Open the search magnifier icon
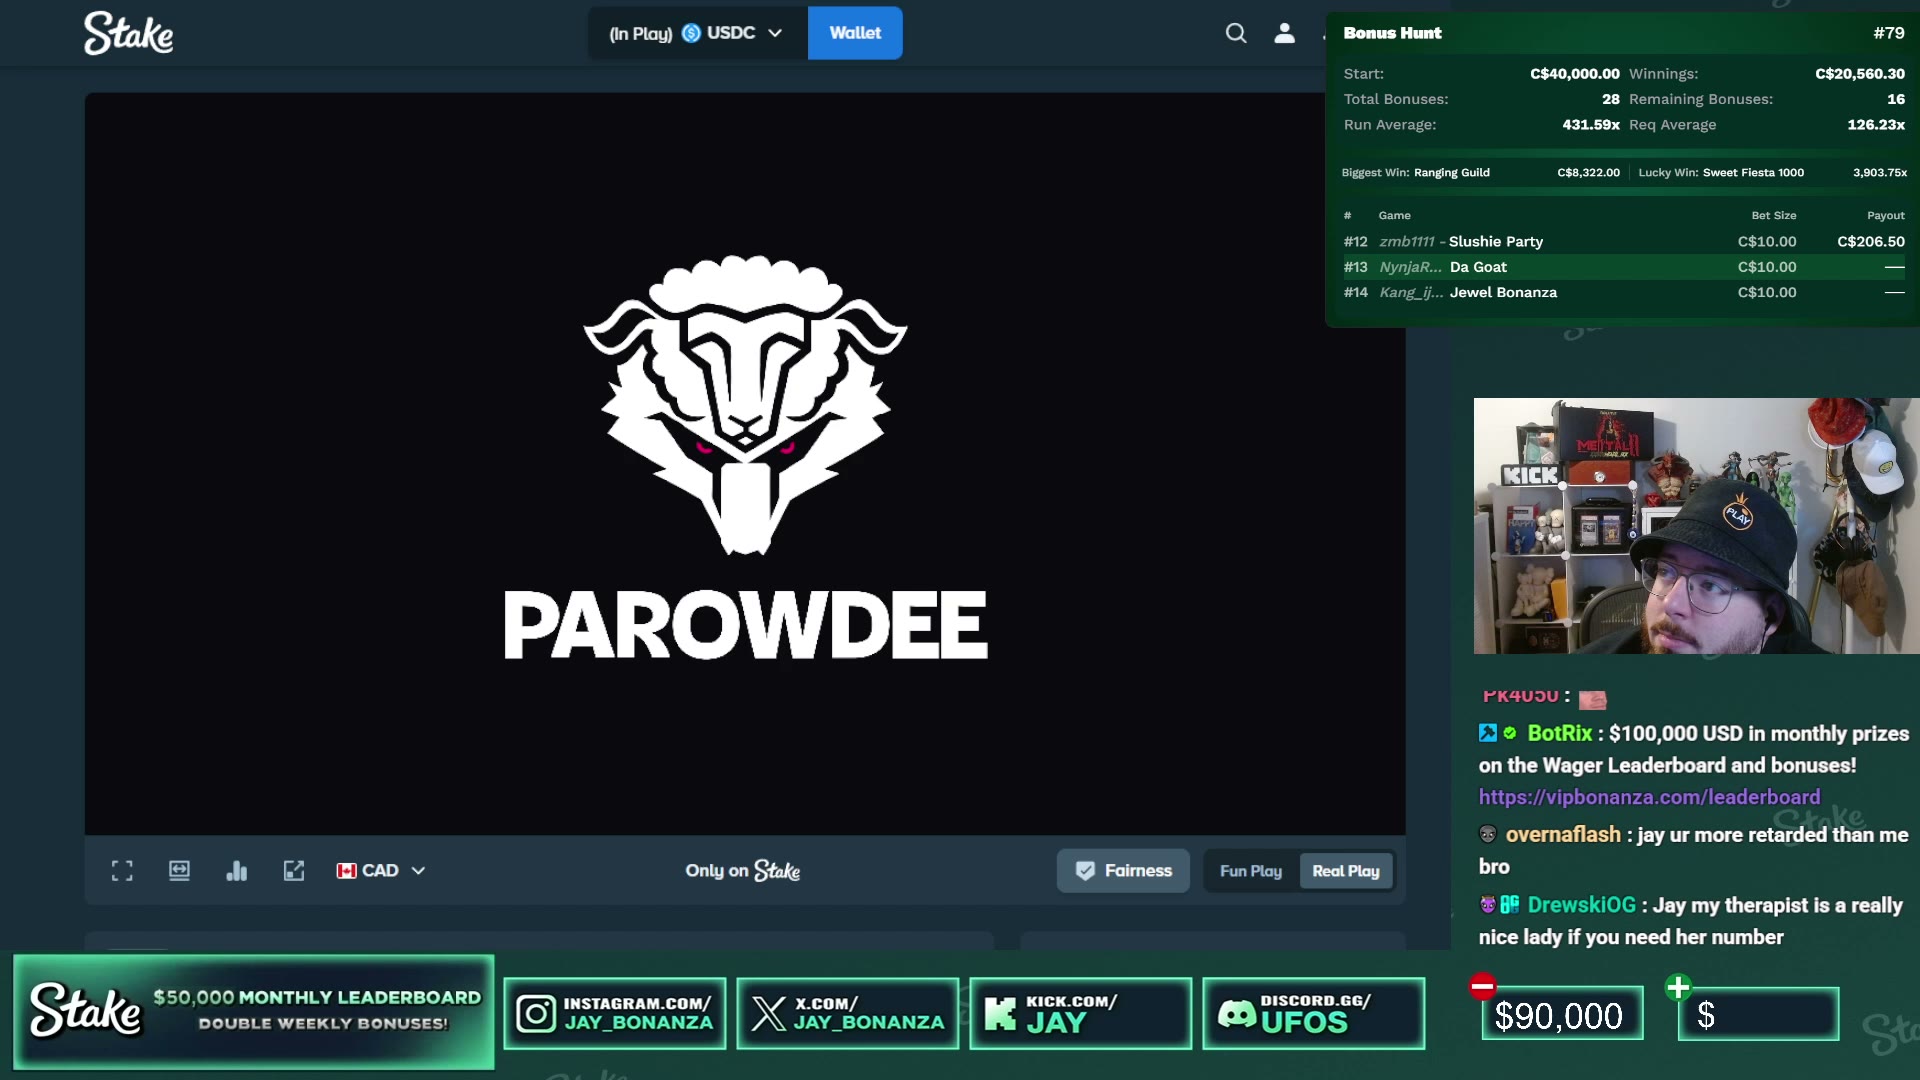 click(1236, 33)
